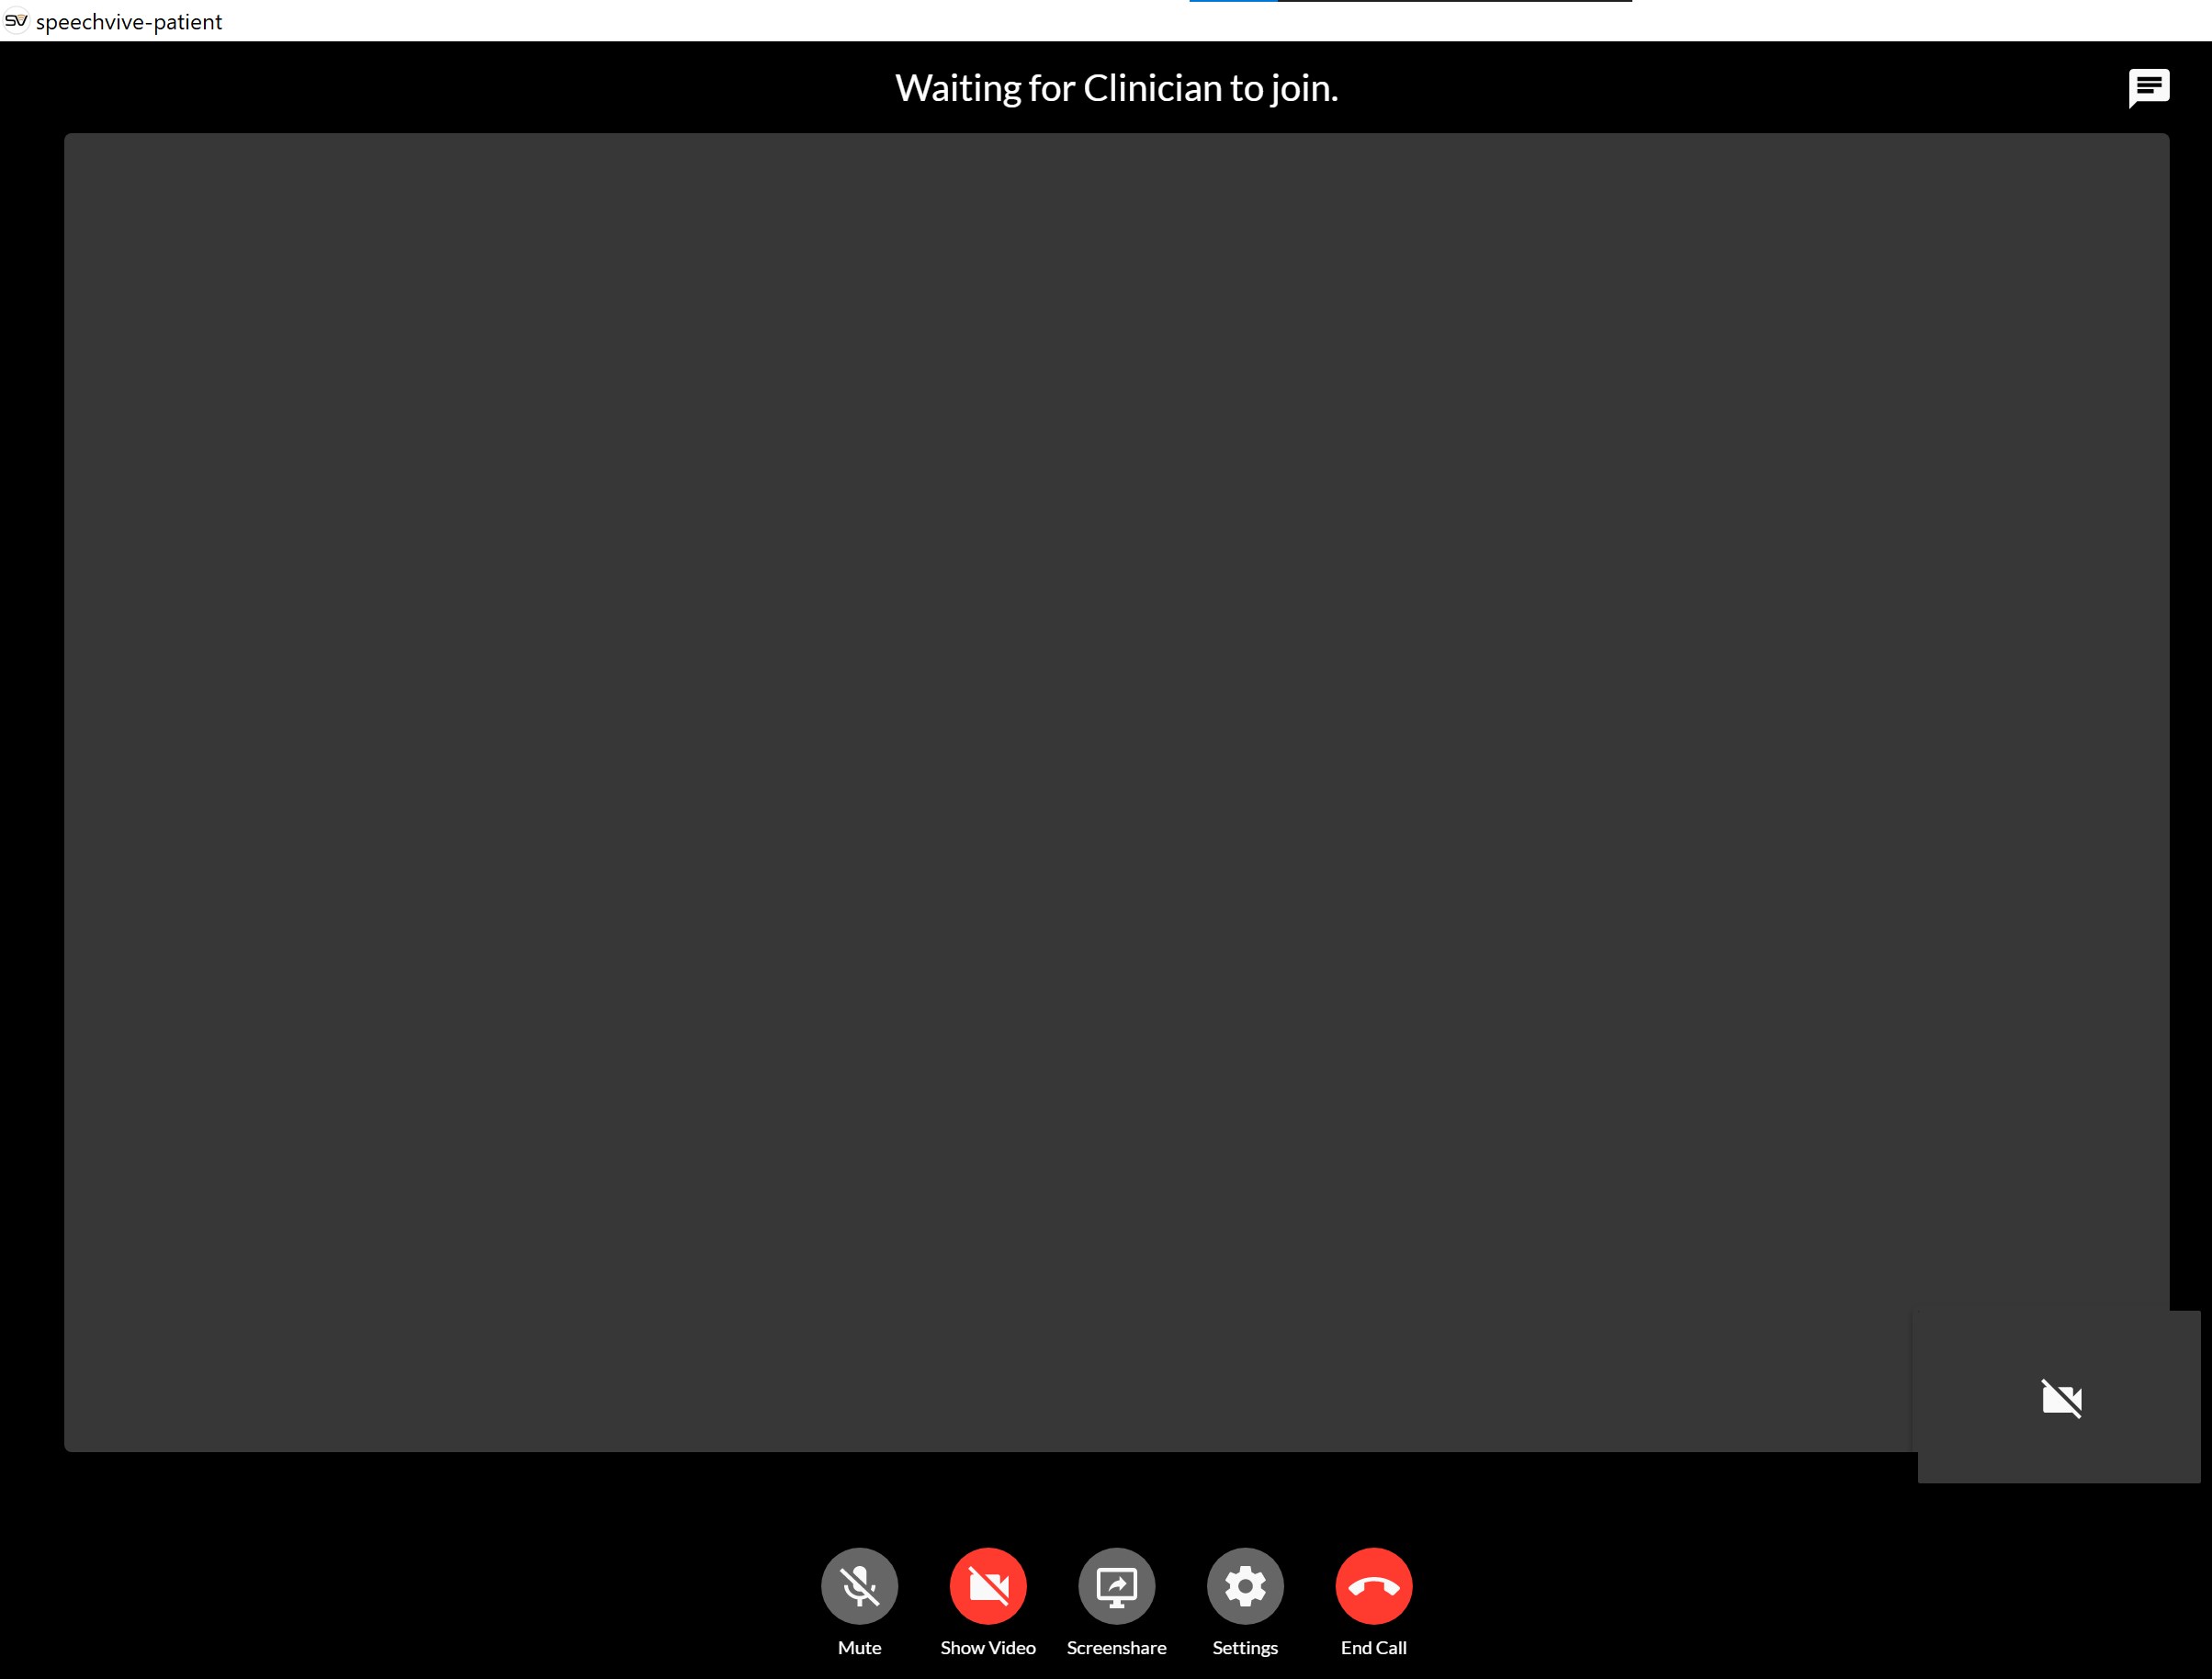Image resolution: width=2212 pixels, height=1679 pixels.
Task: Click the SV logo in title bar
Action: point(16,21)
